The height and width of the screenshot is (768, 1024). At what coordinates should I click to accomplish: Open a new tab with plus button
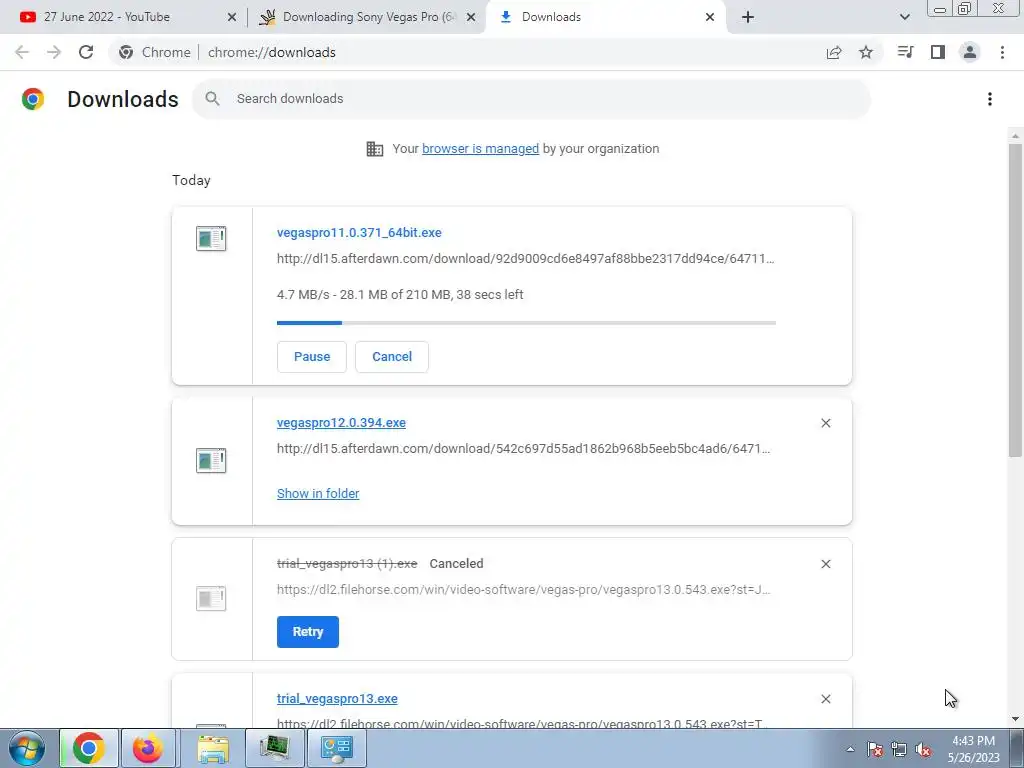pyautogui.click(x=748, y=17)
